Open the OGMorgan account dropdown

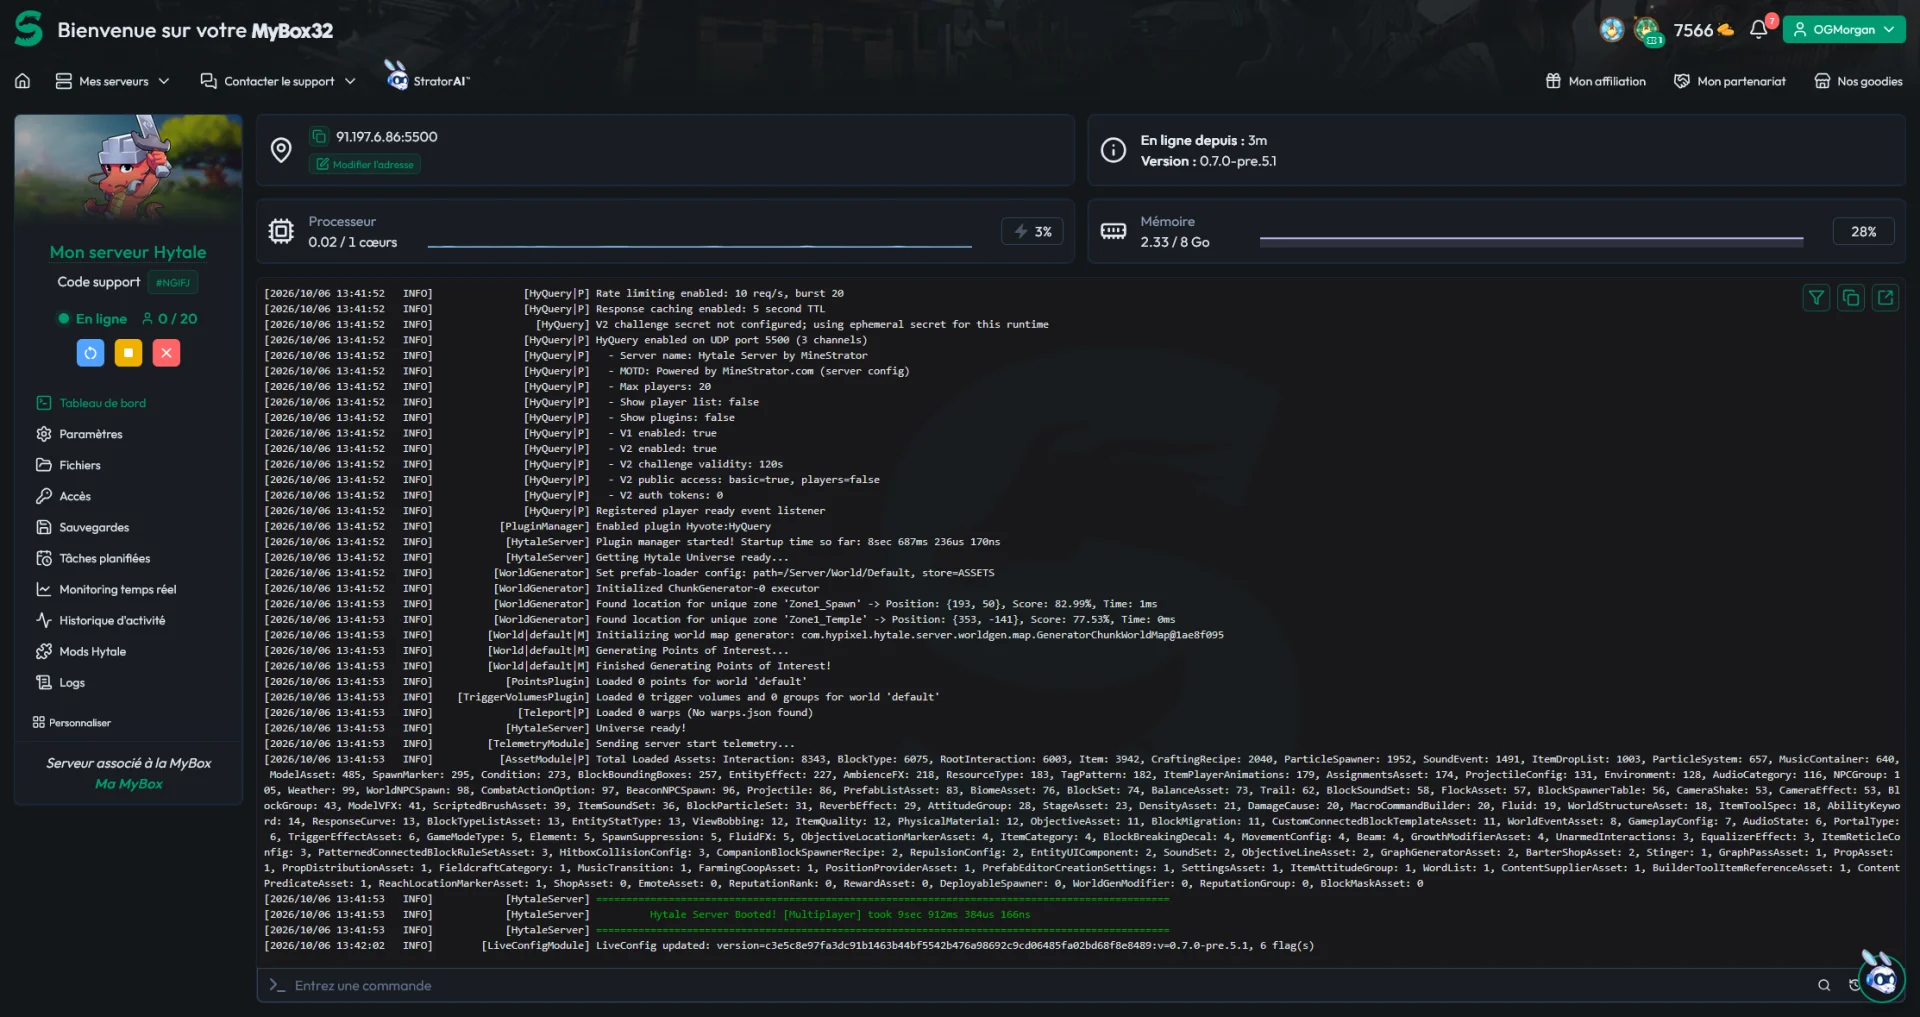(1843, 30)
